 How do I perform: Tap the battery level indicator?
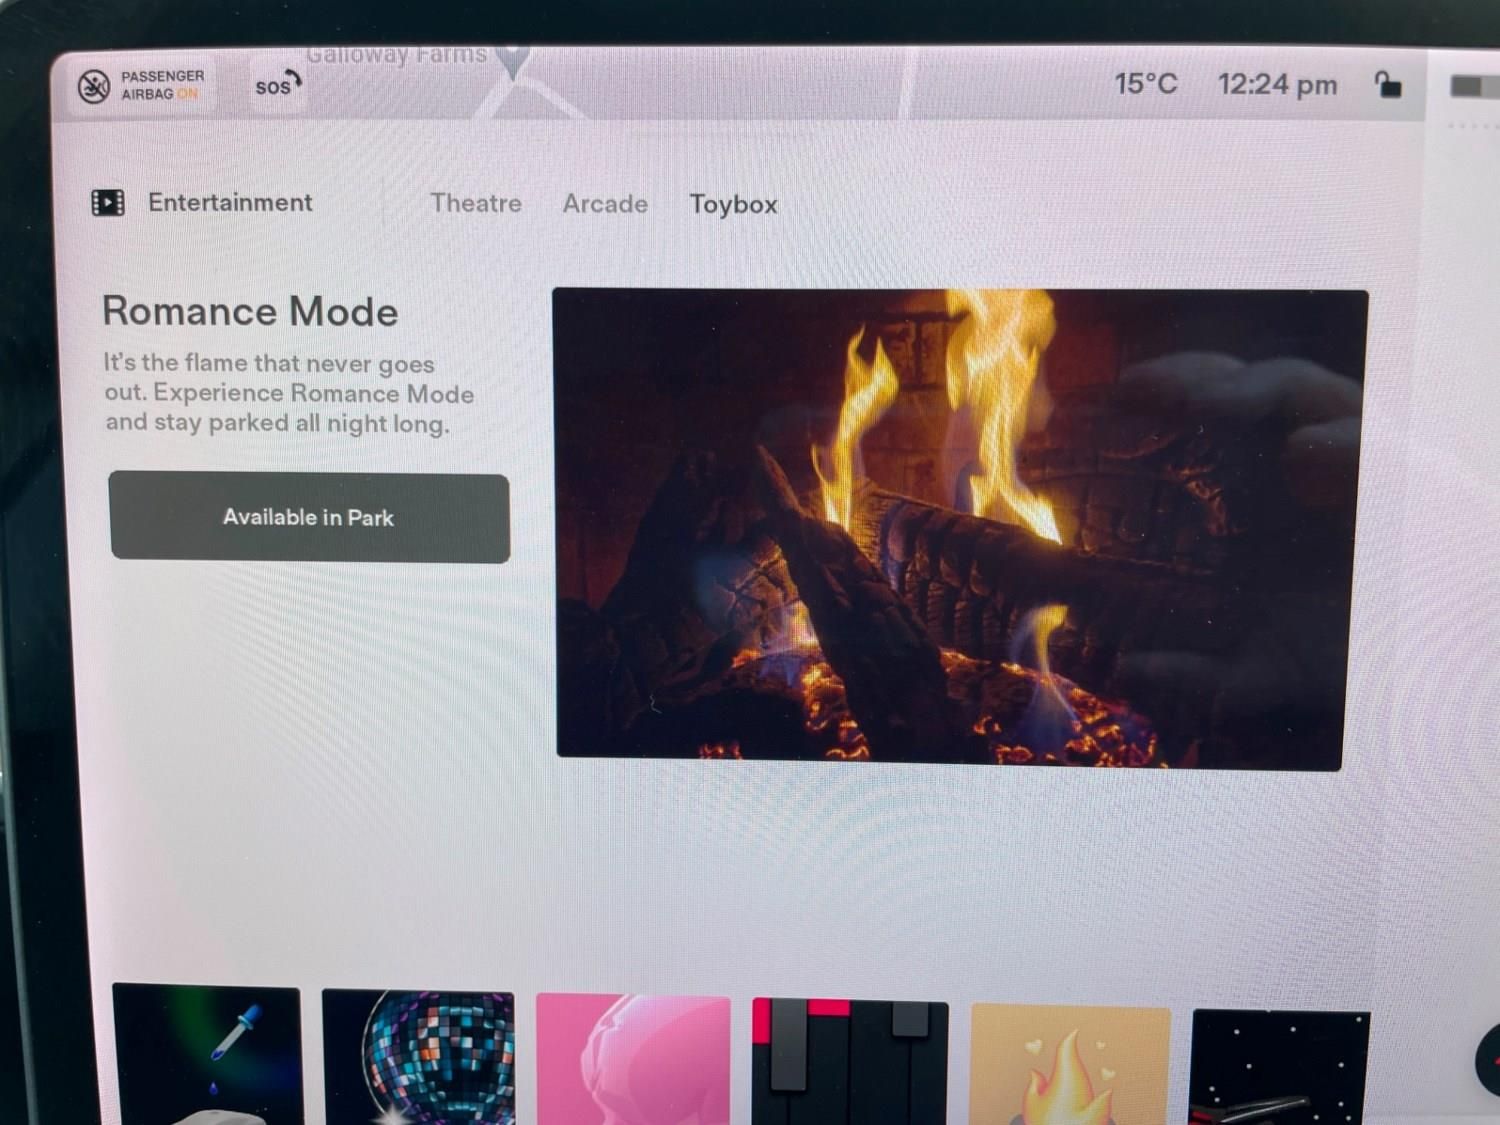(1470, 87)
